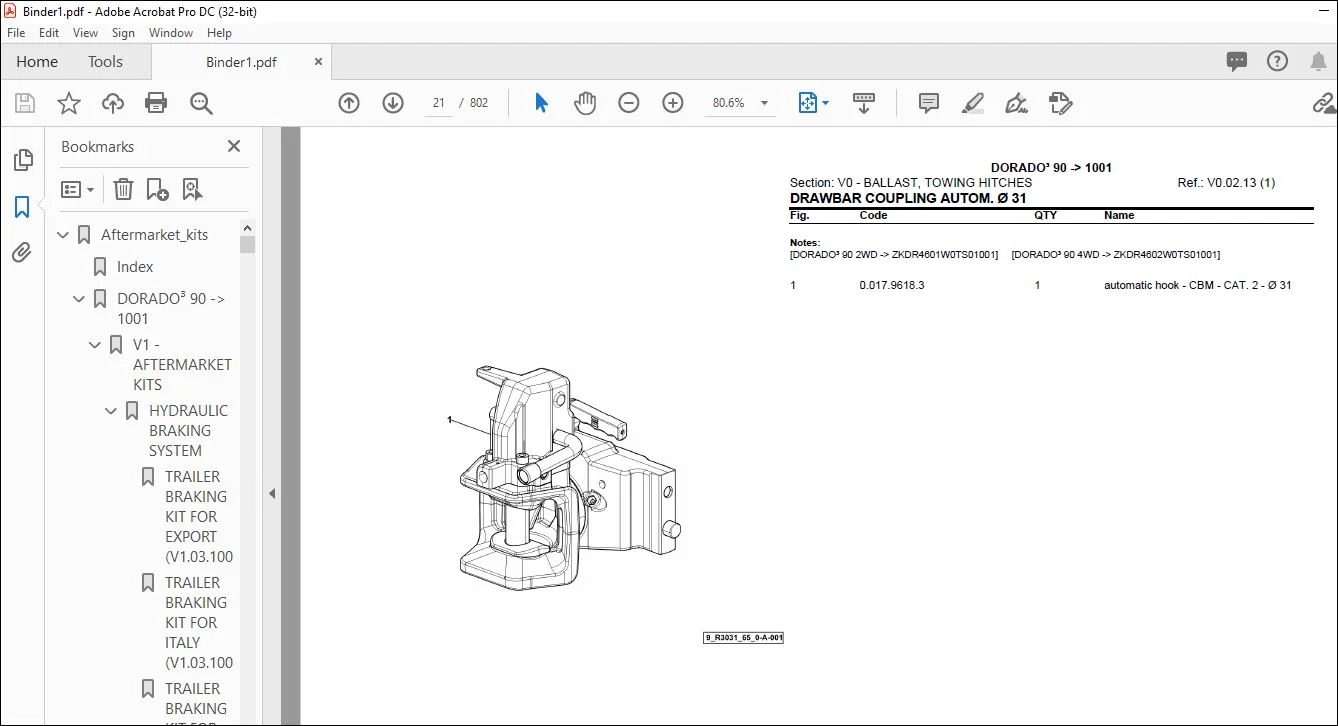Select HYDRAULIC BRAKING SYSTEM bookmark
Image resolution: width=1338 pixels, height=726 pixels.
point(189,431)
